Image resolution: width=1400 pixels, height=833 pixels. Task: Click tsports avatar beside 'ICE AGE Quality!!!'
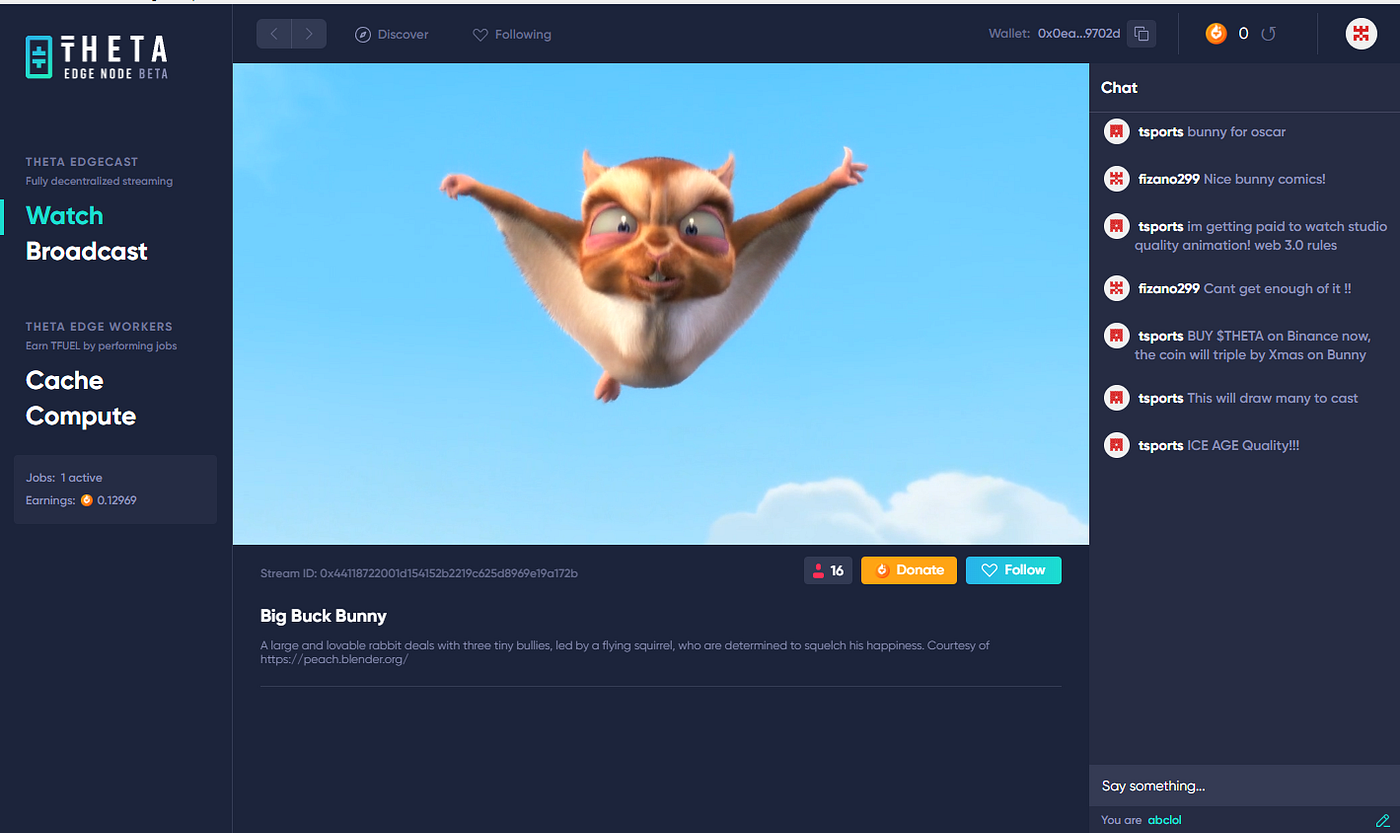click(1116, 445)
